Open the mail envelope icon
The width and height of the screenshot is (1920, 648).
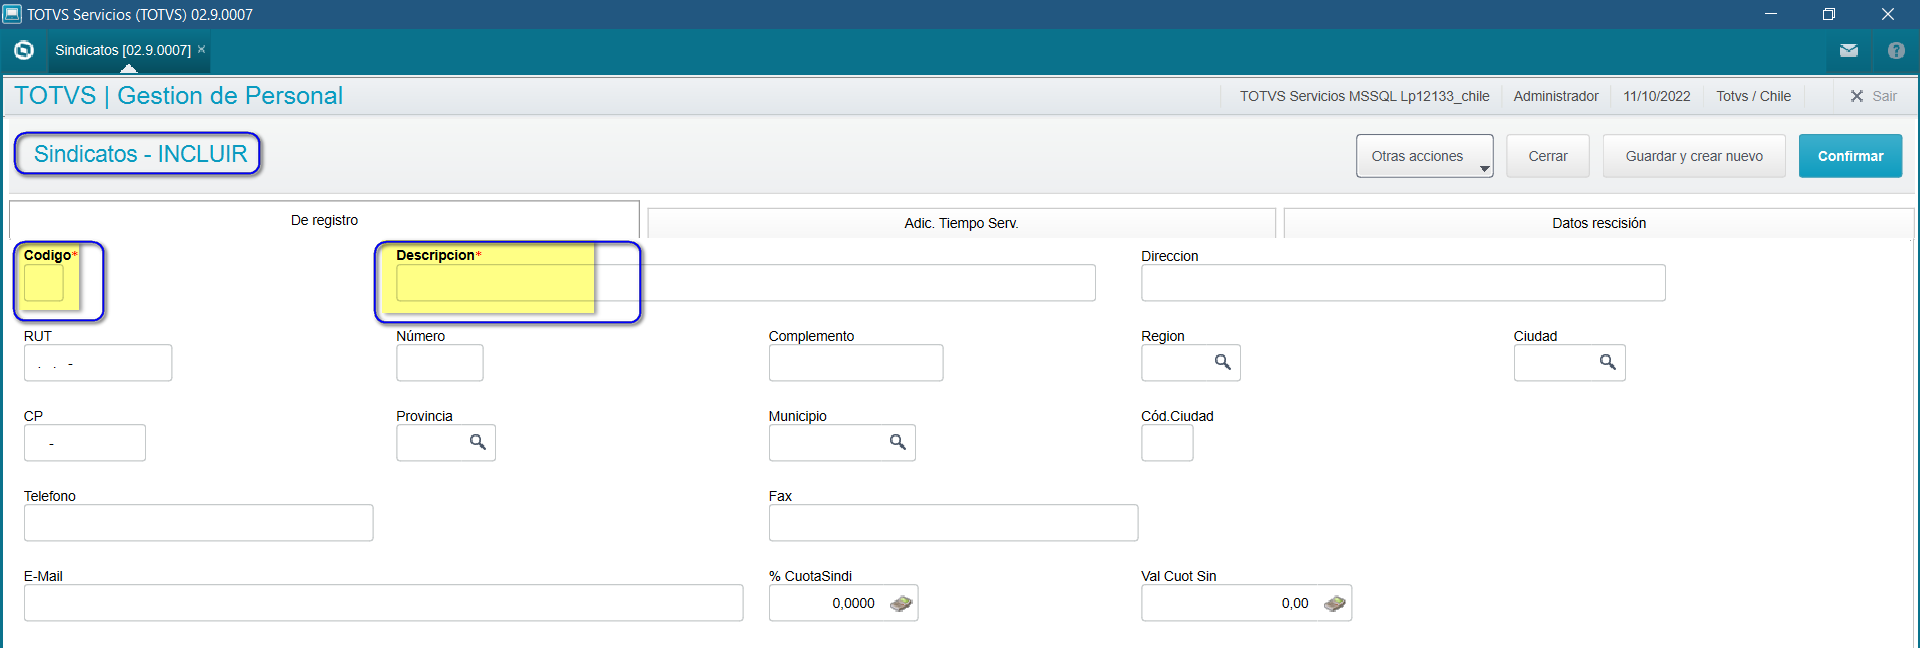tap(1848, 50)
